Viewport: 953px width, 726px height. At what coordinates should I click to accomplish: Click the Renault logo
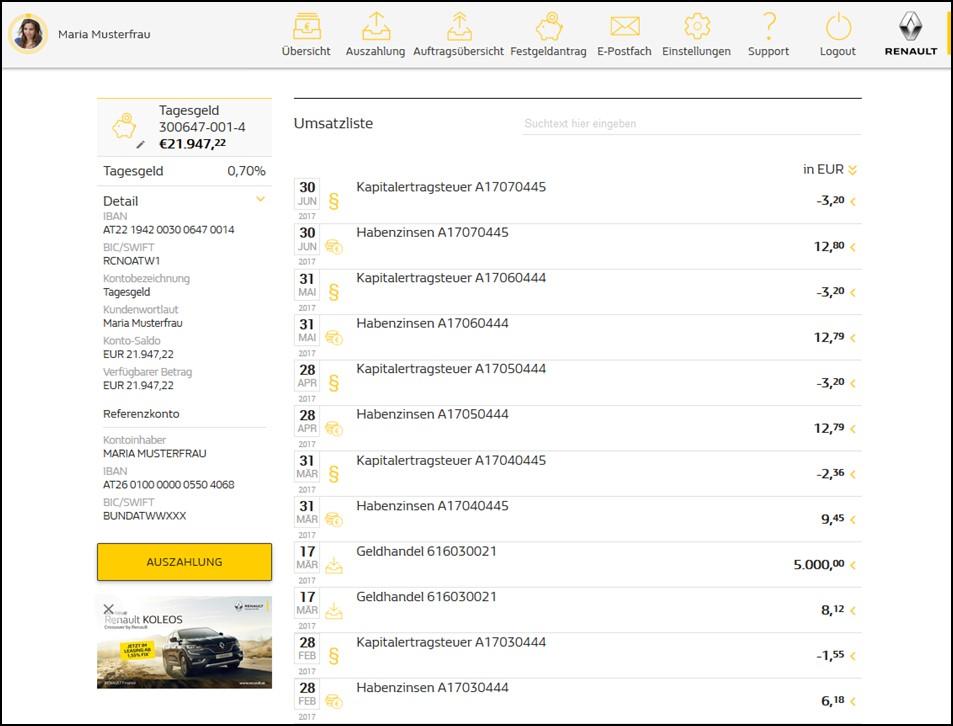[910, 34]
